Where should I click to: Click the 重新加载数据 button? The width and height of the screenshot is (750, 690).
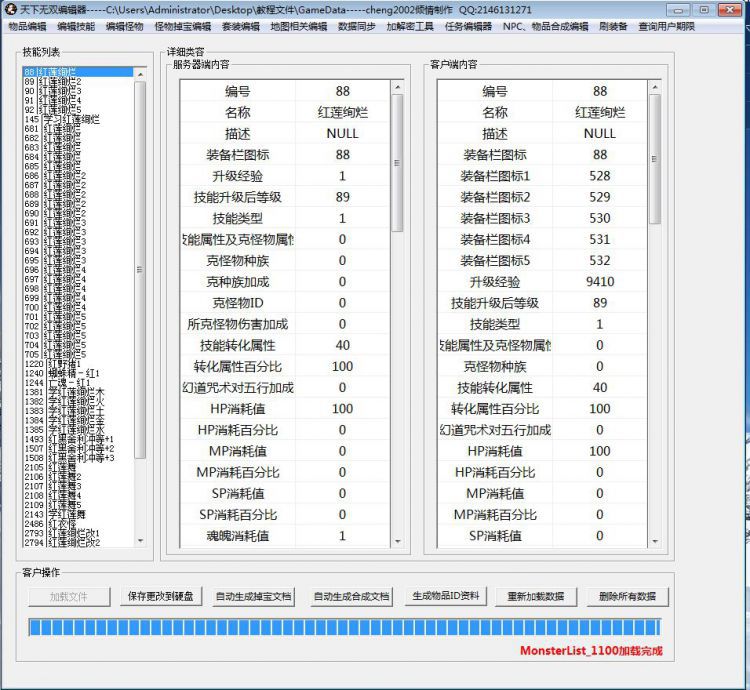pos(535,596)
